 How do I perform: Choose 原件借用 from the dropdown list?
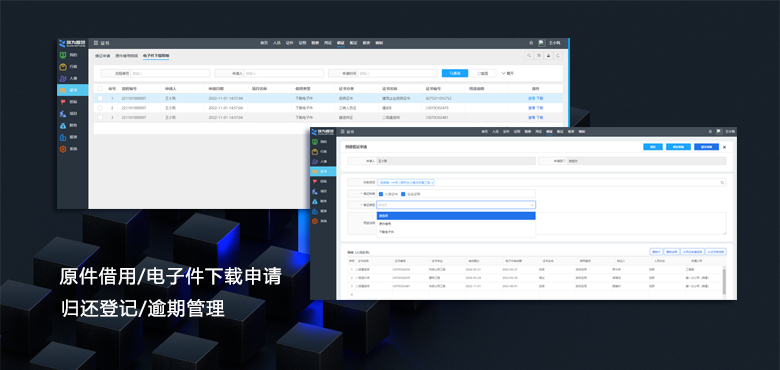pos(456,224)
